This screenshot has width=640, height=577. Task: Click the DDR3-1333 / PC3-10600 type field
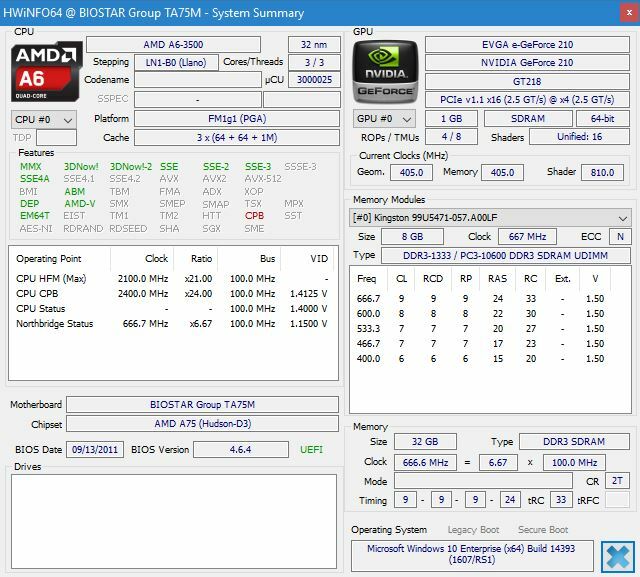click(506, 255)
